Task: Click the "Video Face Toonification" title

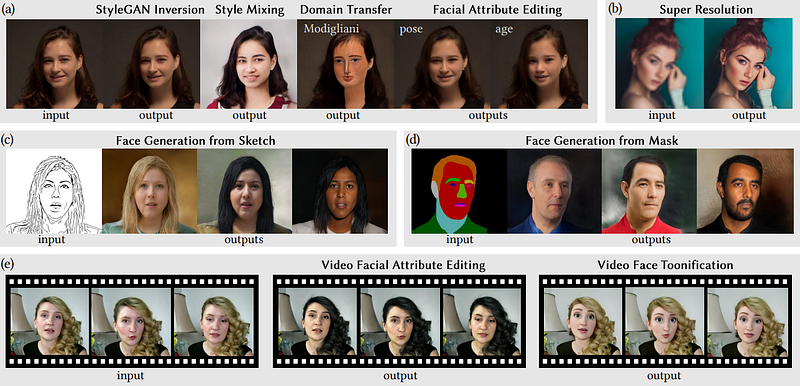Action: tap(665, 265)
